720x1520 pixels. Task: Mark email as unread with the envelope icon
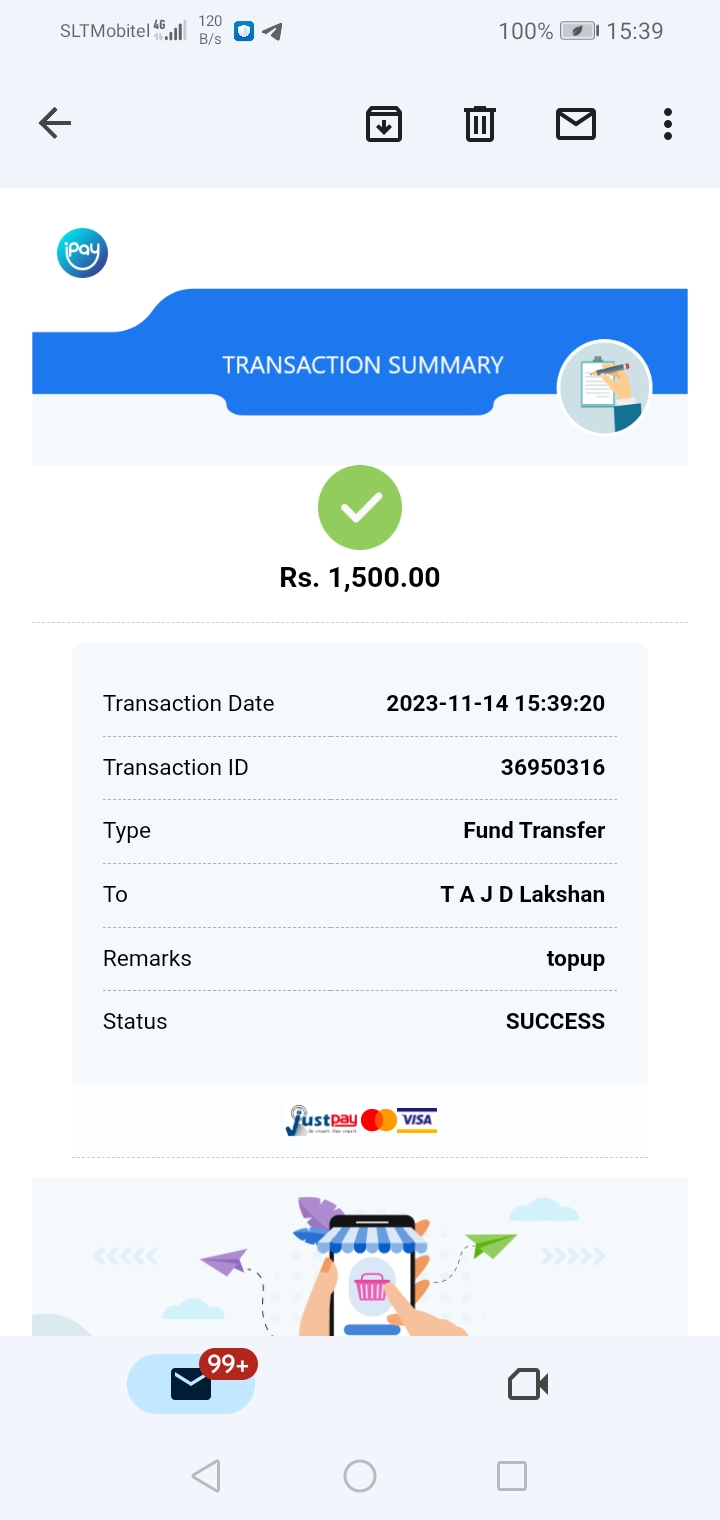point(576,124)
